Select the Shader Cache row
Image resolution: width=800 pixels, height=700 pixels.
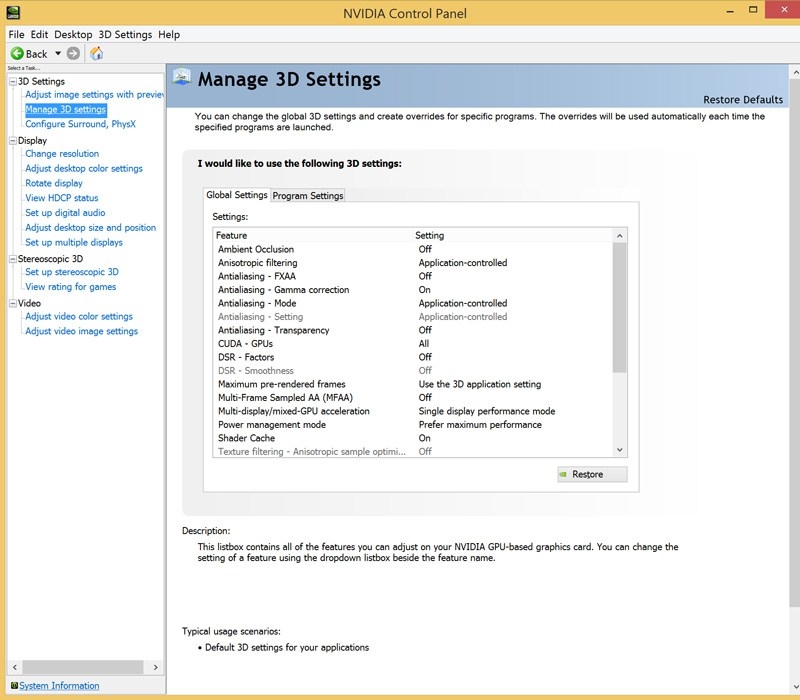click(413, 438)
